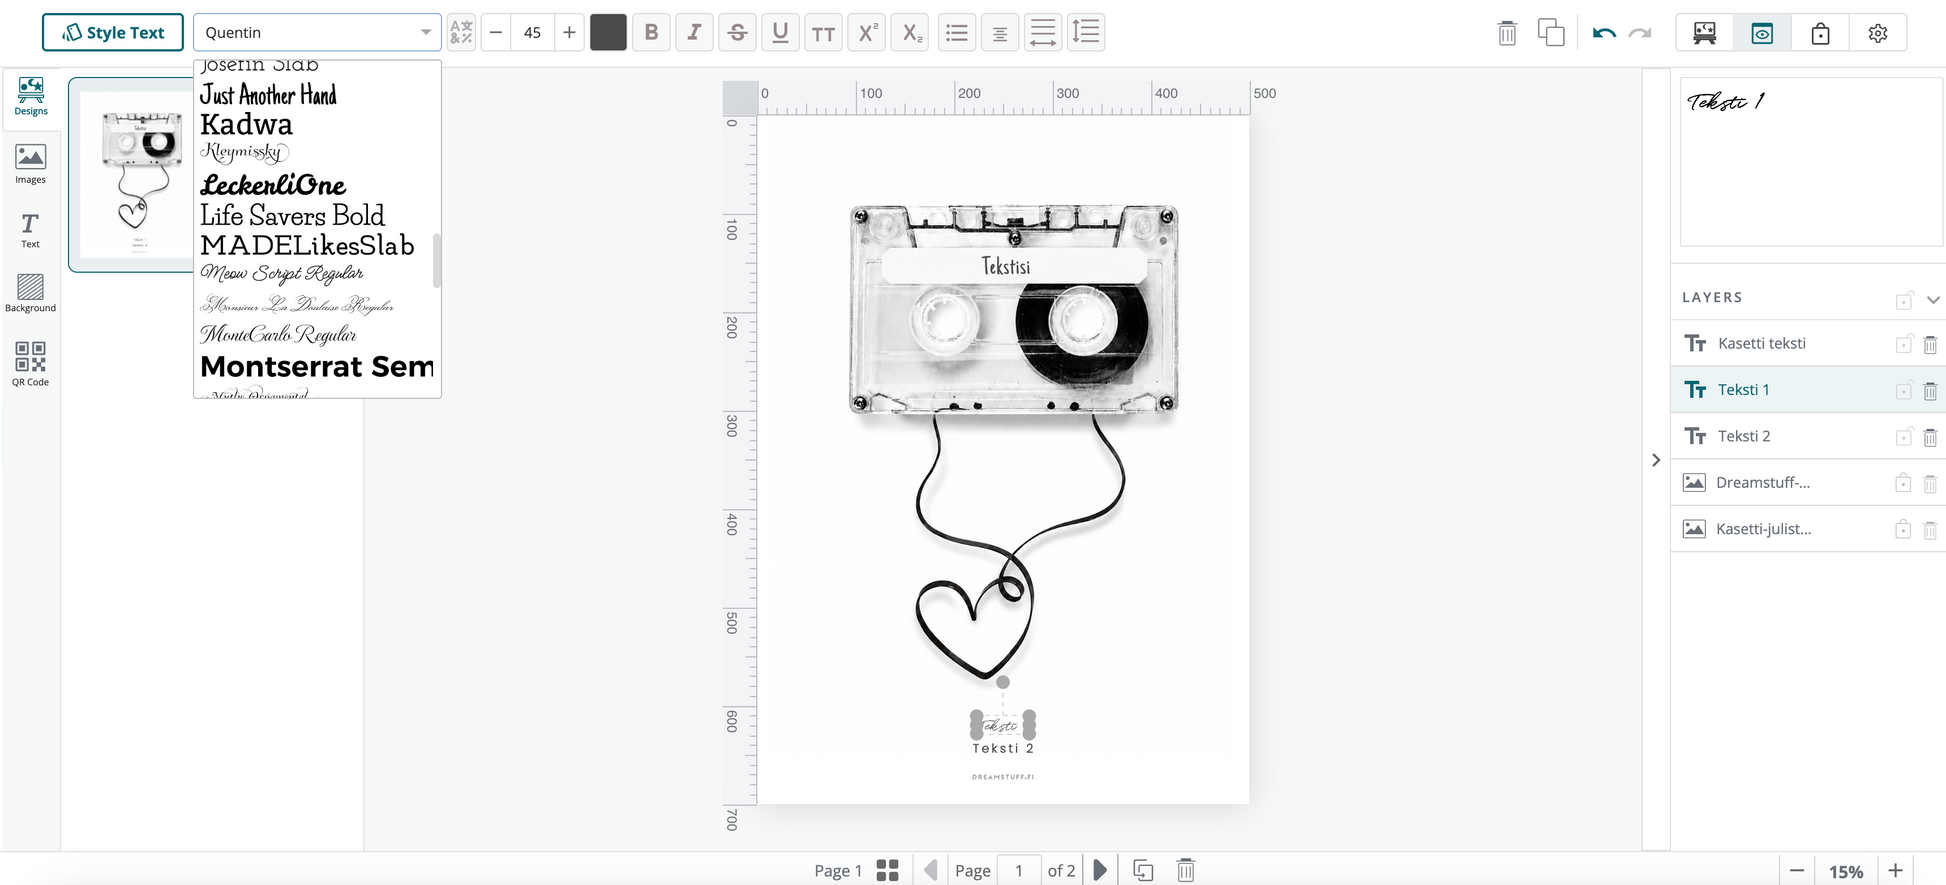The height and width of the screenshot is (885, 1946).
Task: Lock the Teksti 2 layer
Action: click(1903, 437)
